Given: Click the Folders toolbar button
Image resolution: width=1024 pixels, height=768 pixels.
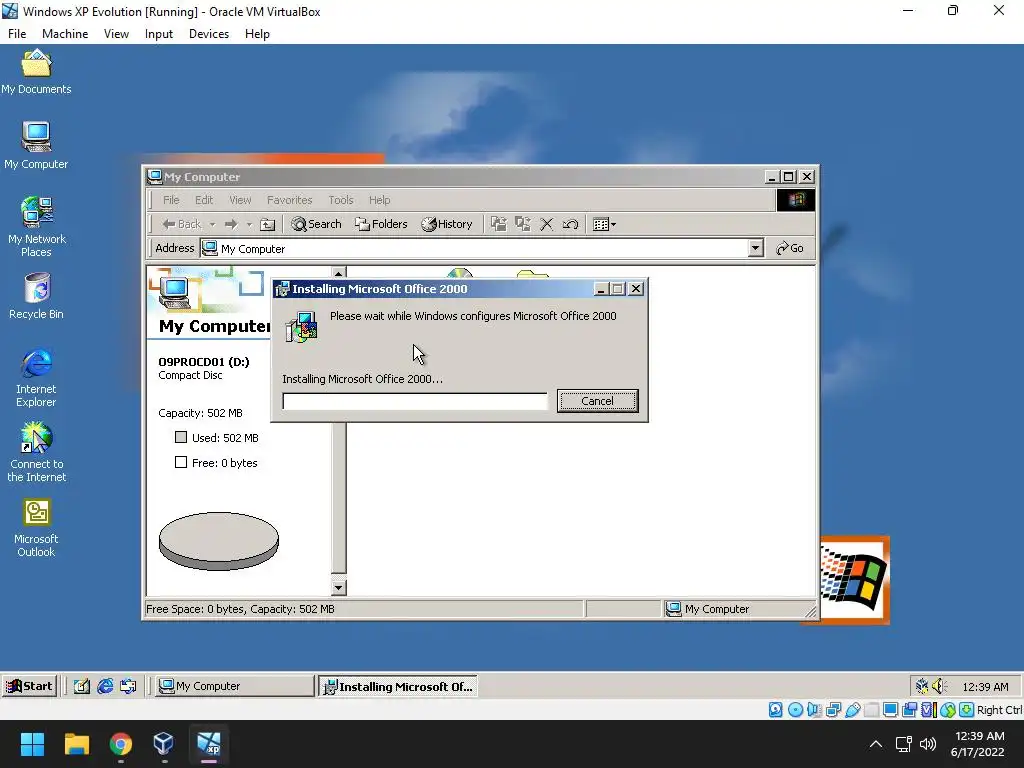Looking at the screenshot, I should [381, 224].
